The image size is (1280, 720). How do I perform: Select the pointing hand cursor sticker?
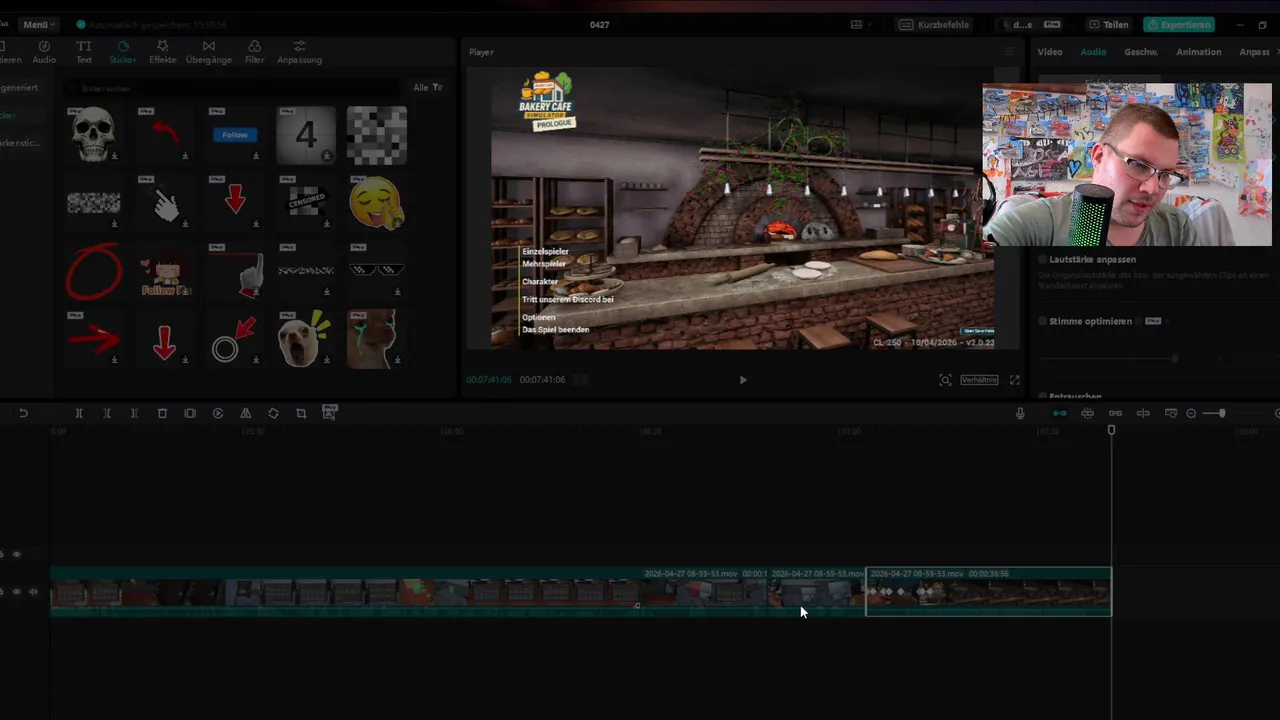pos(164,203)
